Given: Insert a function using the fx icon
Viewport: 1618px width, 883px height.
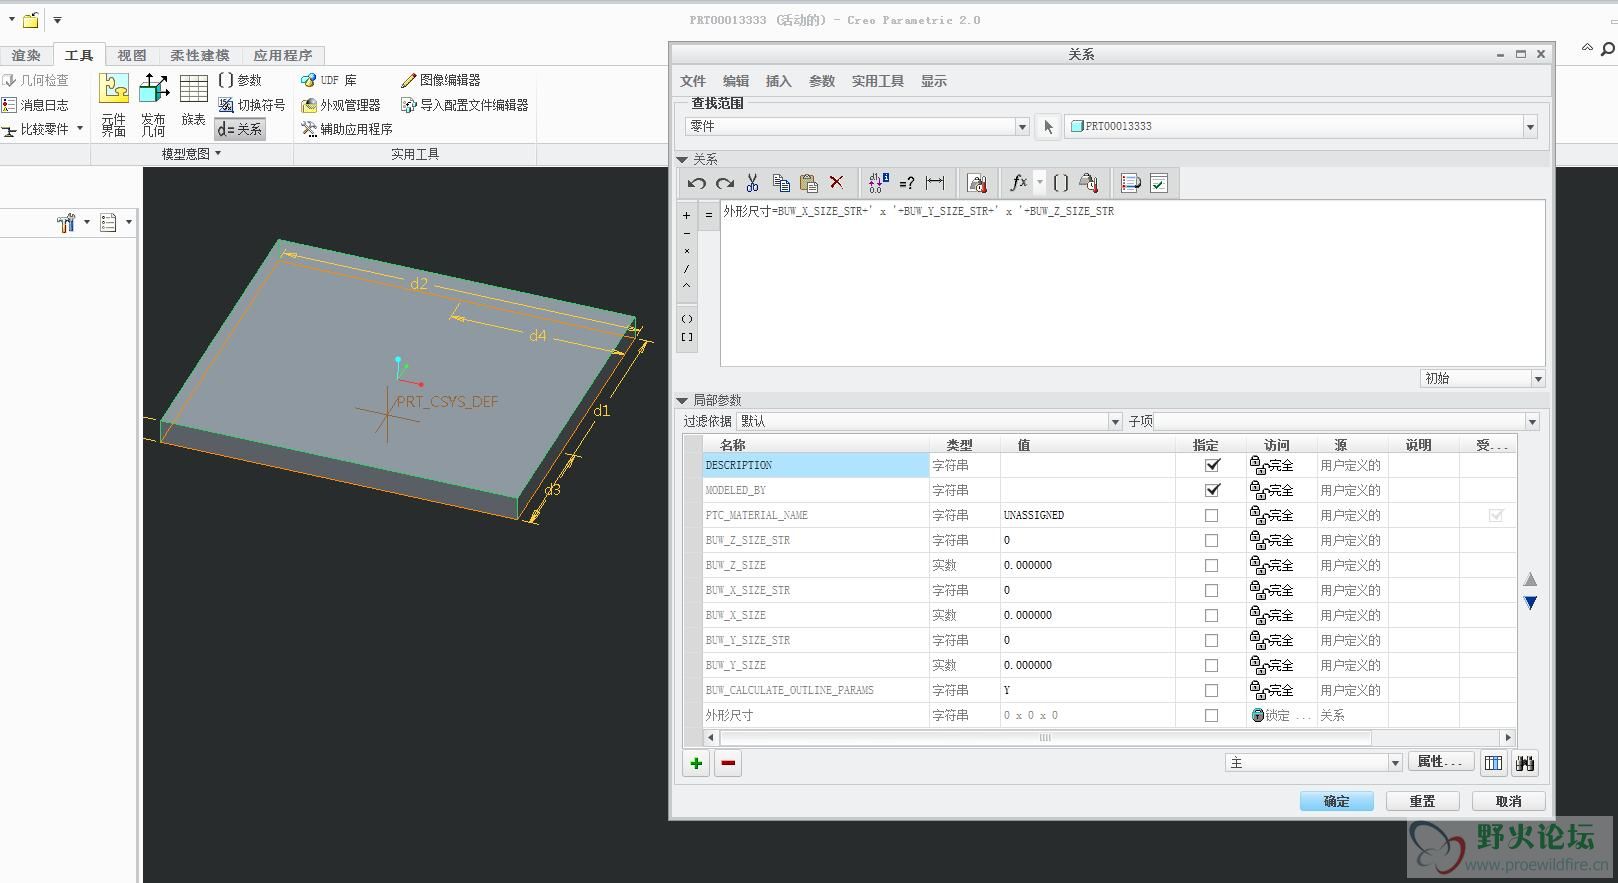Looking at the screenshot, I should 1018,183.
